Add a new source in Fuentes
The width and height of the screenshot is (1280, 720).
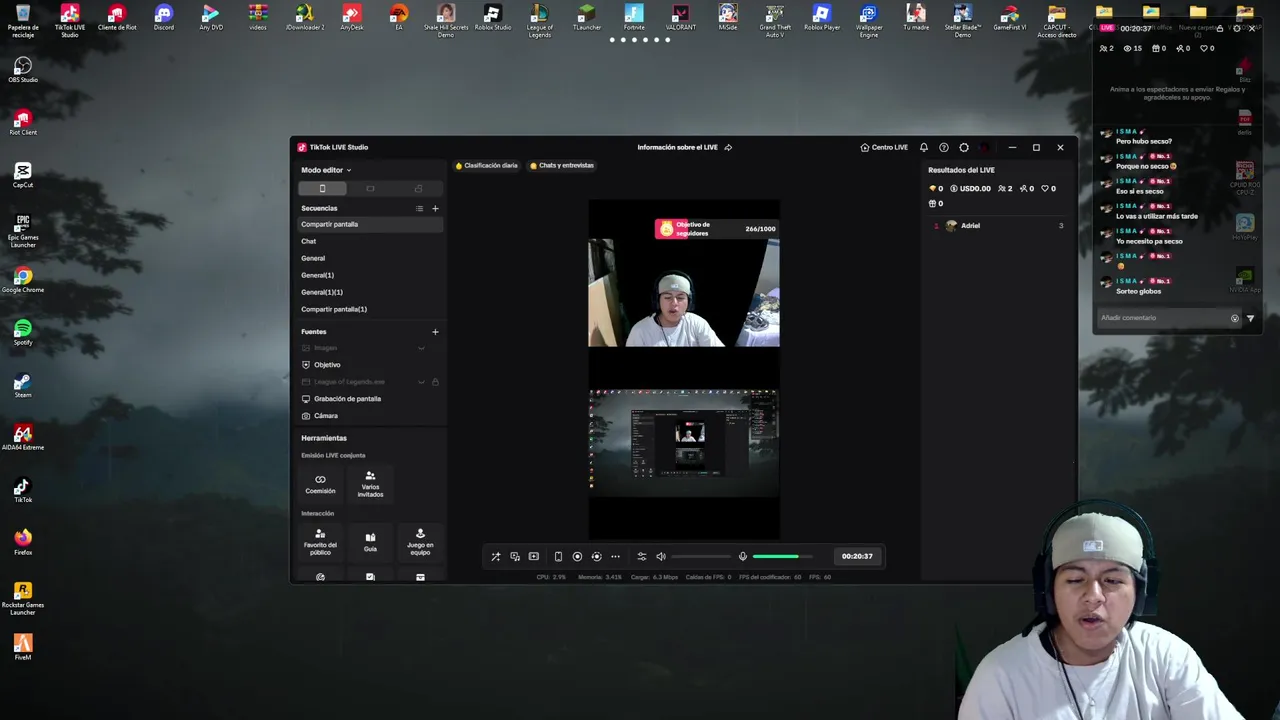[x=435, y=331]
